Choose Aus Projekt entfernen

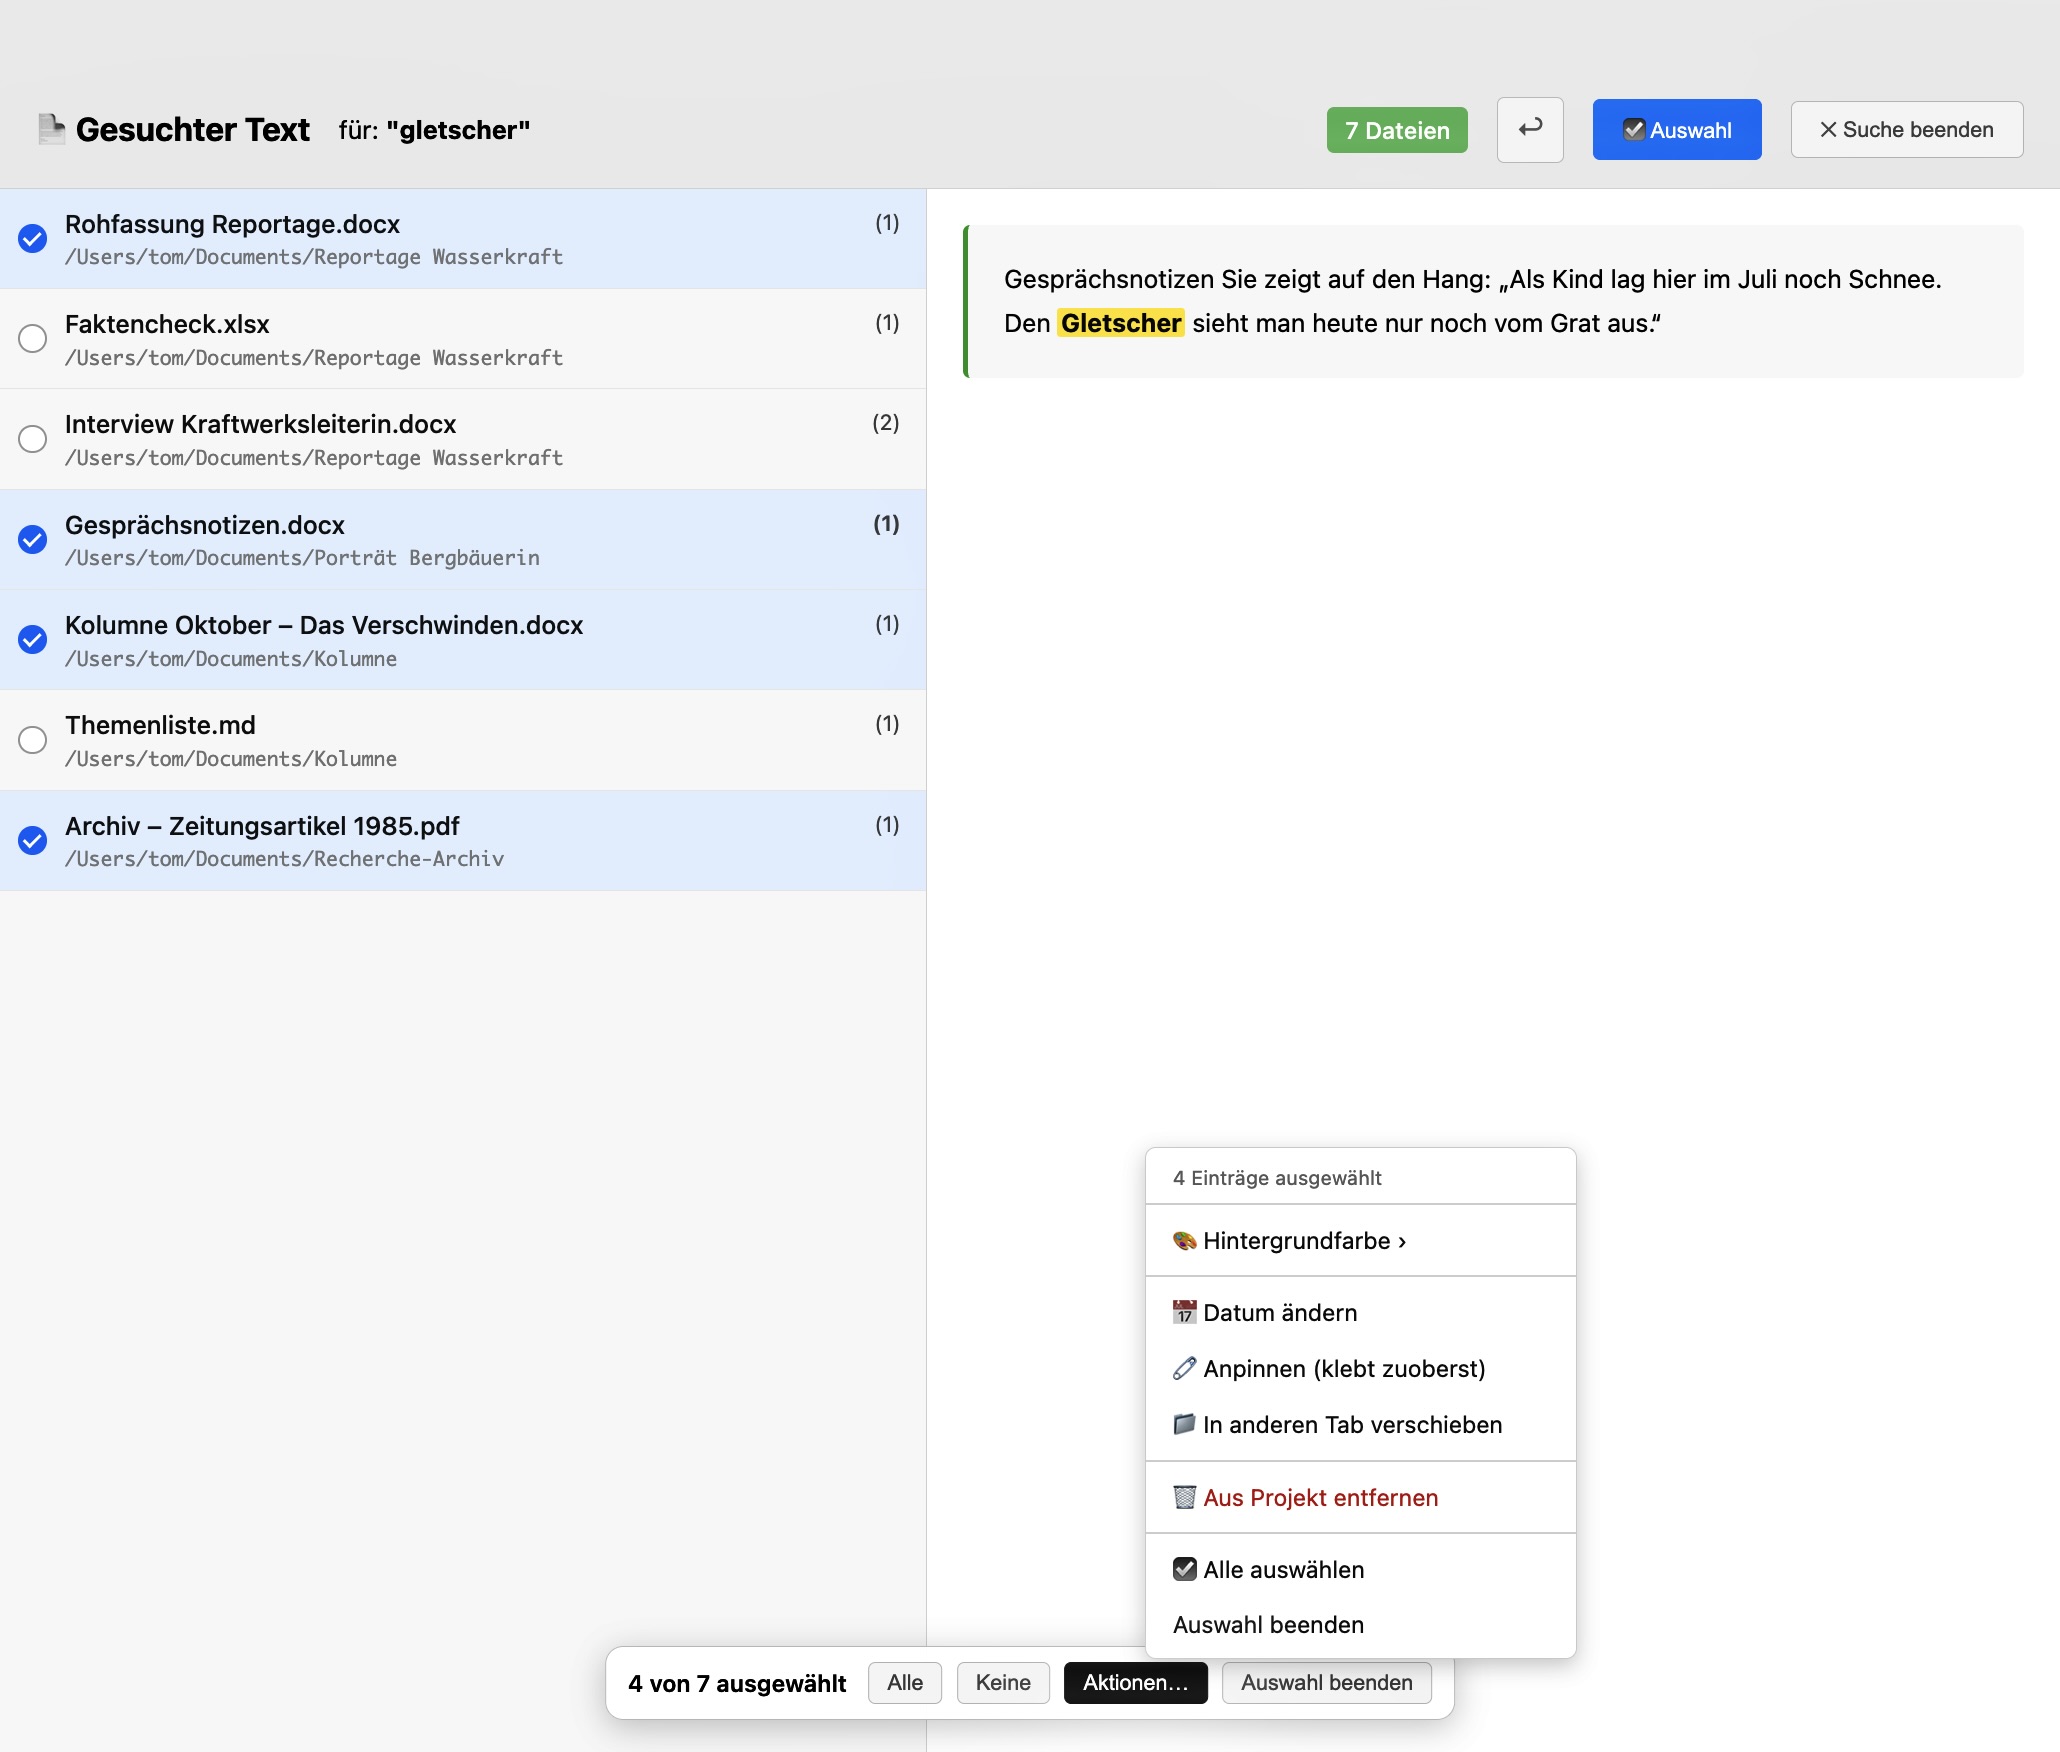coord(1361,1498)
